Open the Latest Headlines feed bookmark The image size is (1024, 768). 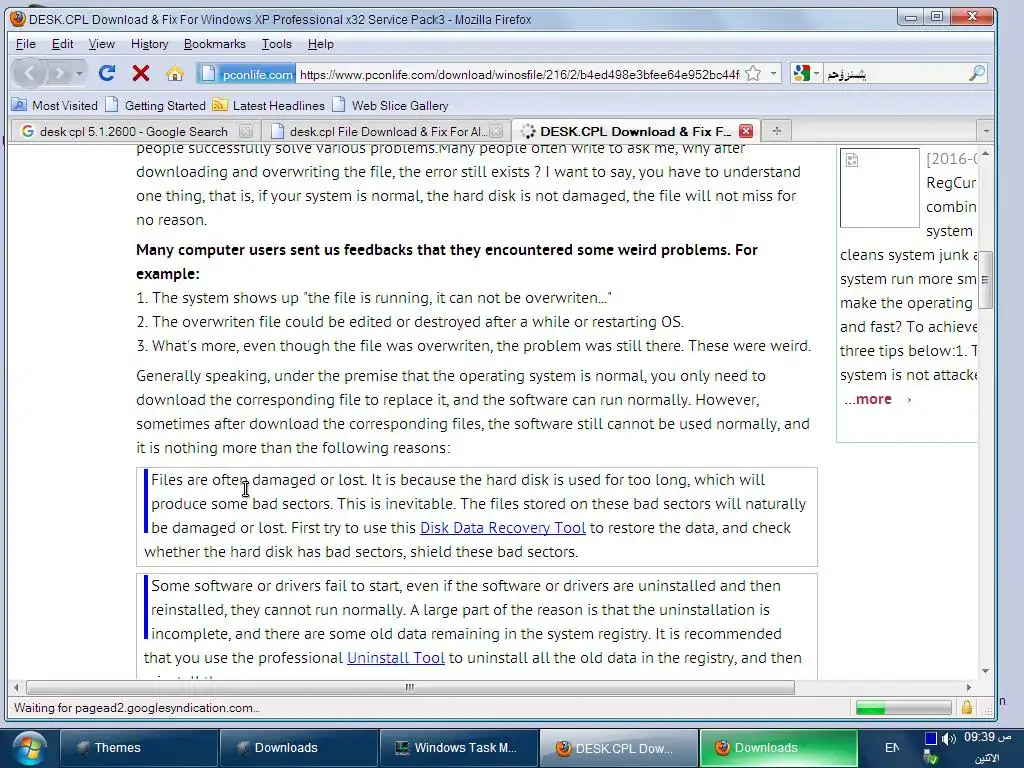[269, 105]
